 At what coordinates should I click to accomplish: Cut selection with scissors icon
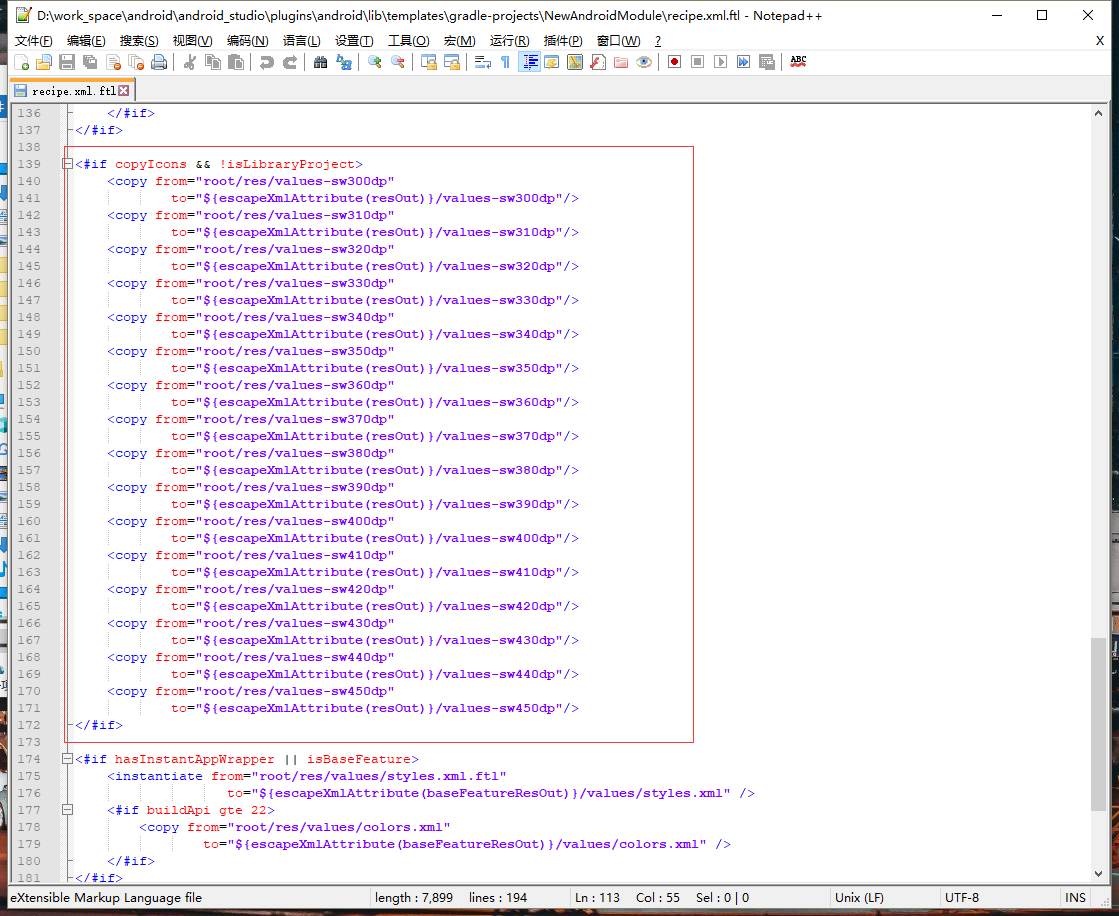pos(189,63)
